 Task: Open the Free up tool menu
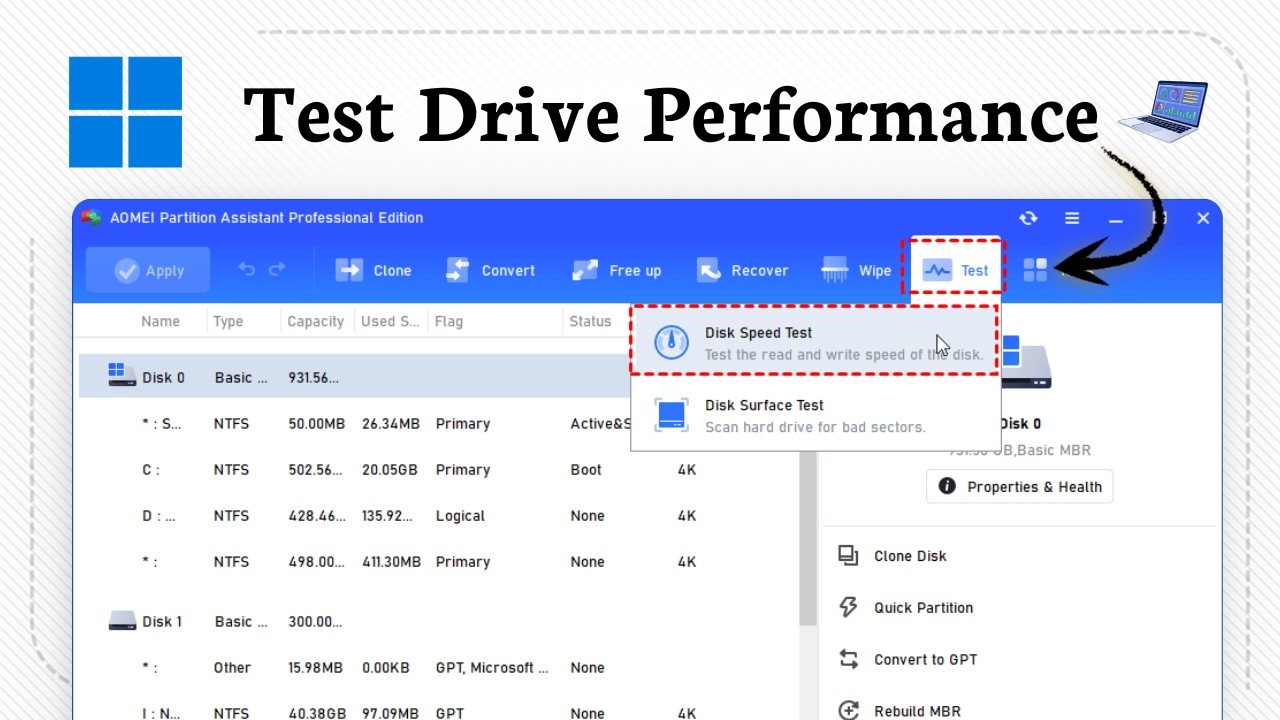(x=616, y=270)
